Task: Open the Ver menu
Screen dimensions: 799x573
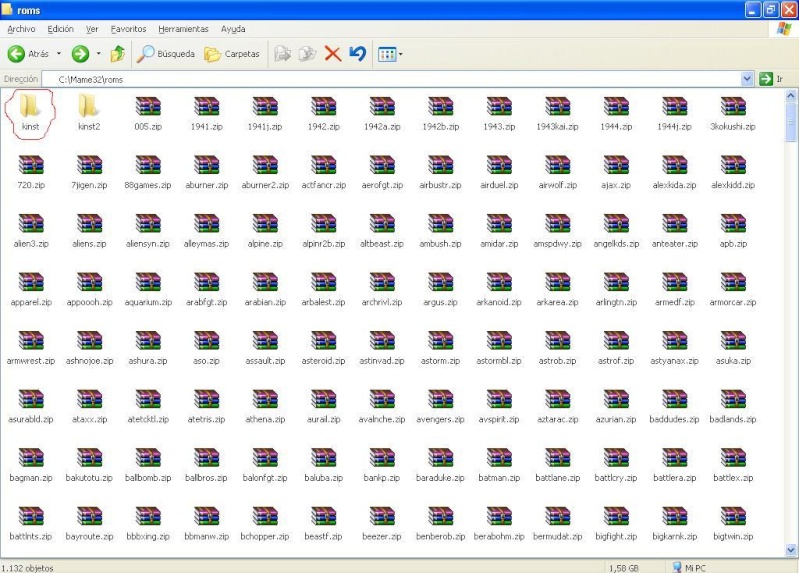Action: click(x=92, y=29)
